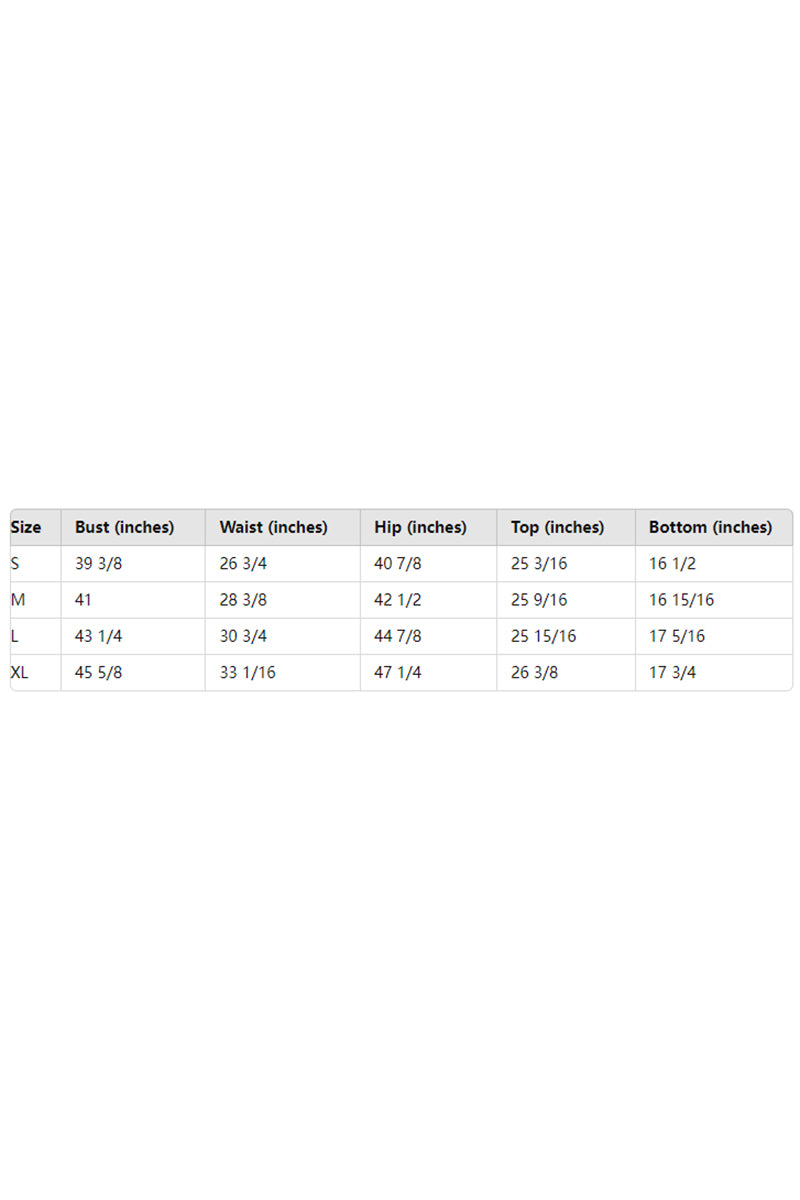Click the hip value 42 1/2
Screen dimensions: 800x1200
pyautogui.click(x=397, y=600)
